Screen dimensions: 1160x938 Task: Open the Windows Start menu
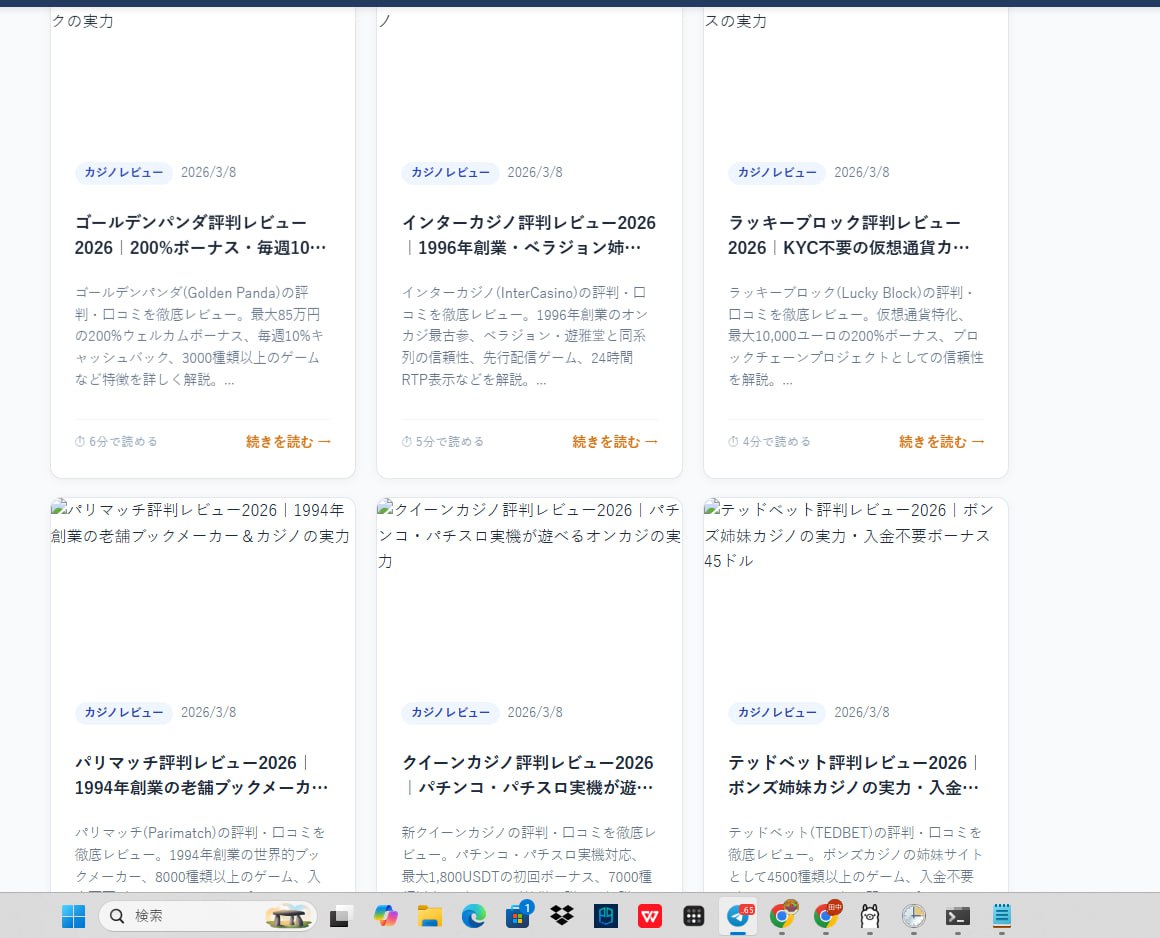73,916
